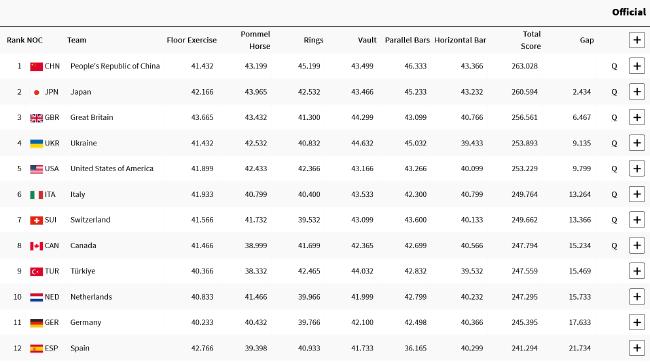Expand Canada row plus button
The image size is (650, 362).
[637, 245]
